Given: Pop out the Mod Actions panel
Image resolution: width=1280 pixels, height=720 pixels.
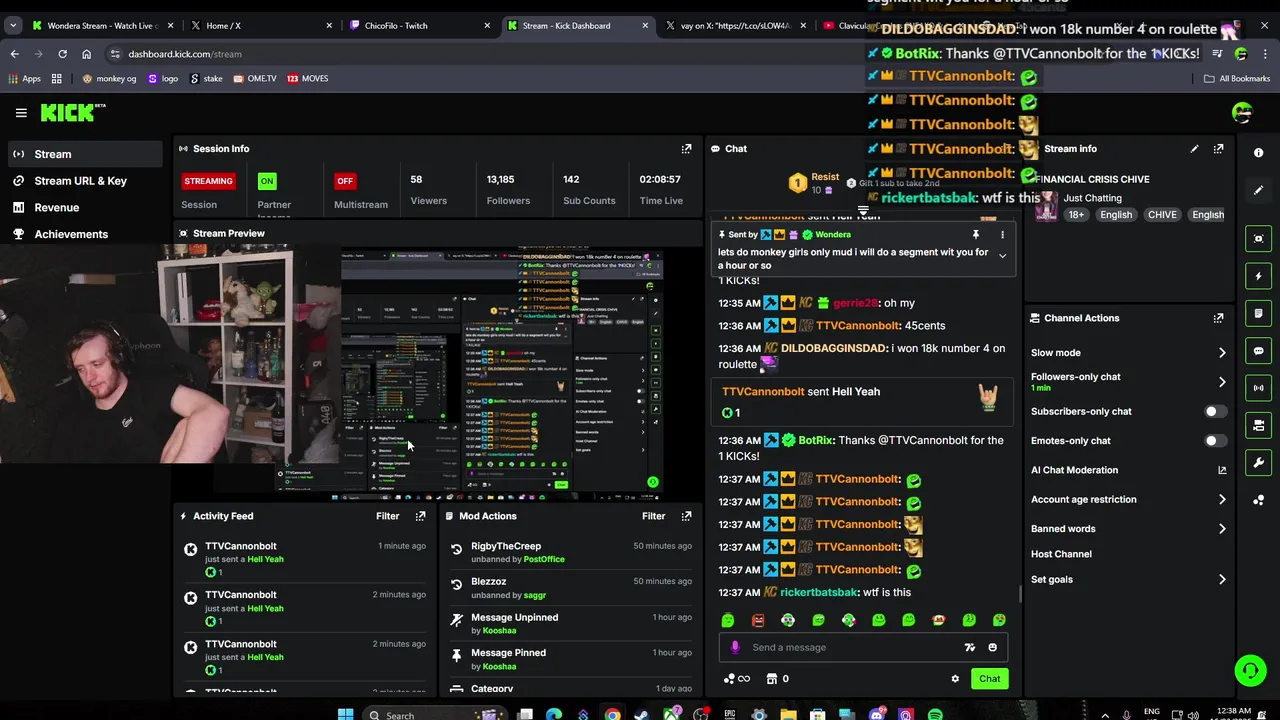Looking at the screenshot, I should click(x=686, y=516).
